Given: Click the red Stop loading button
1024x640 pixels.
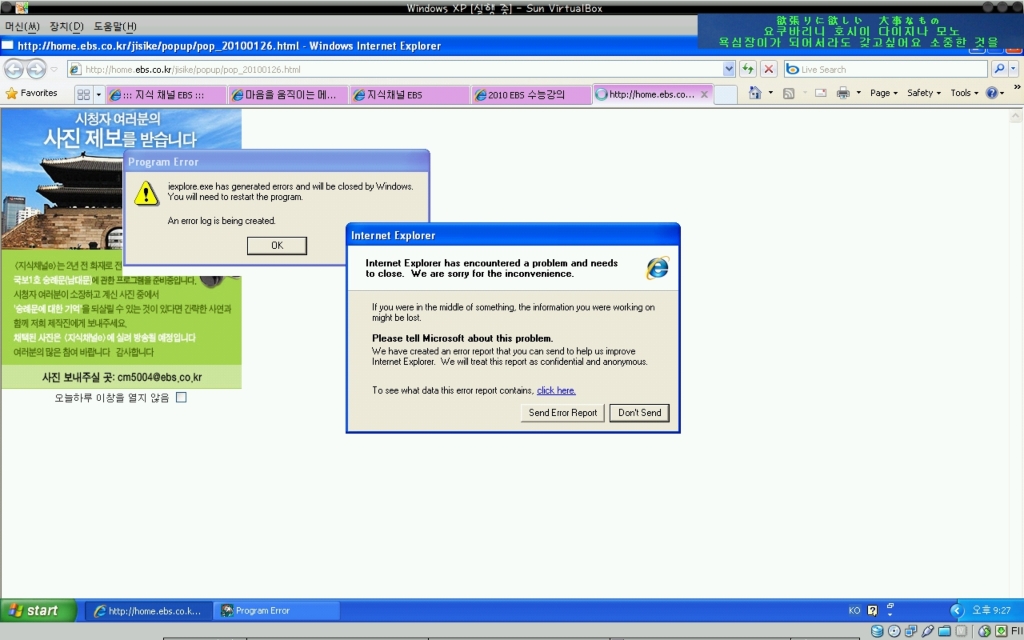Looking at the screenshot, I should (x=769, y=69).
